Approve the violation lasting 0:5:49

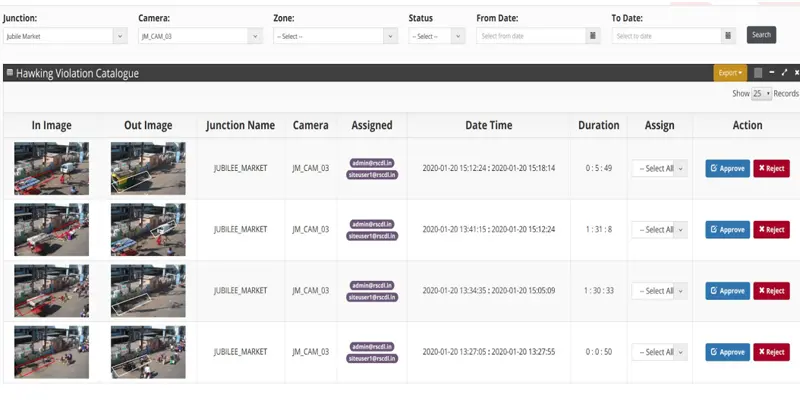click(x=727, y=168)
